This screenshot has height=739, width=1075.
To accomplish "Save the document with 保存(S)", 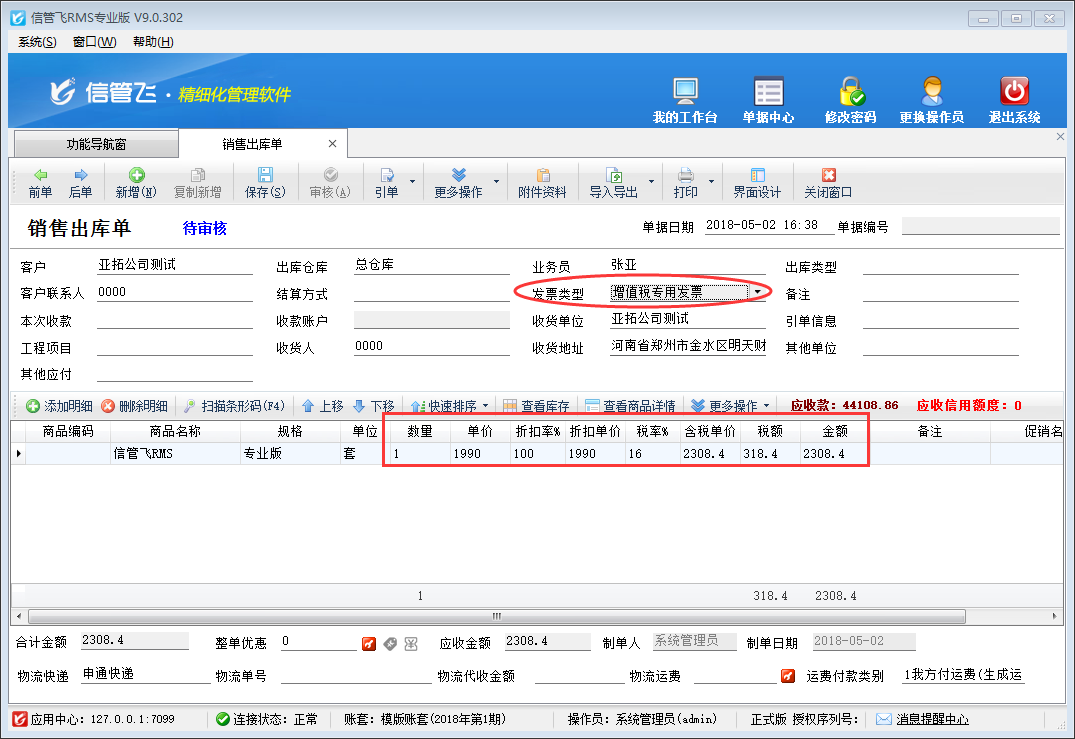I will (x=265, y=182).
